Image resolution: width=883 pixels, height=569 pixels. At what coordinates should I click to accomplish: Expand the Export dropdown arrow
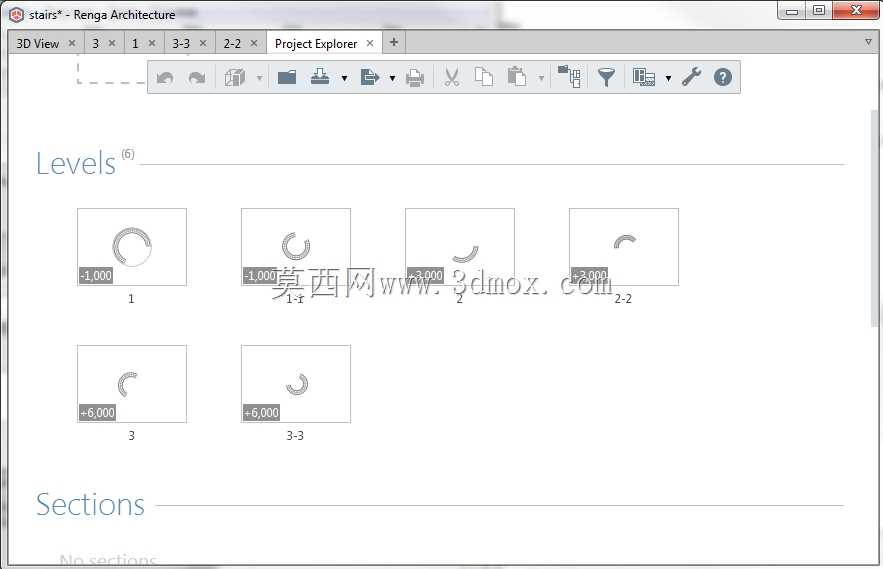(393, 78)
